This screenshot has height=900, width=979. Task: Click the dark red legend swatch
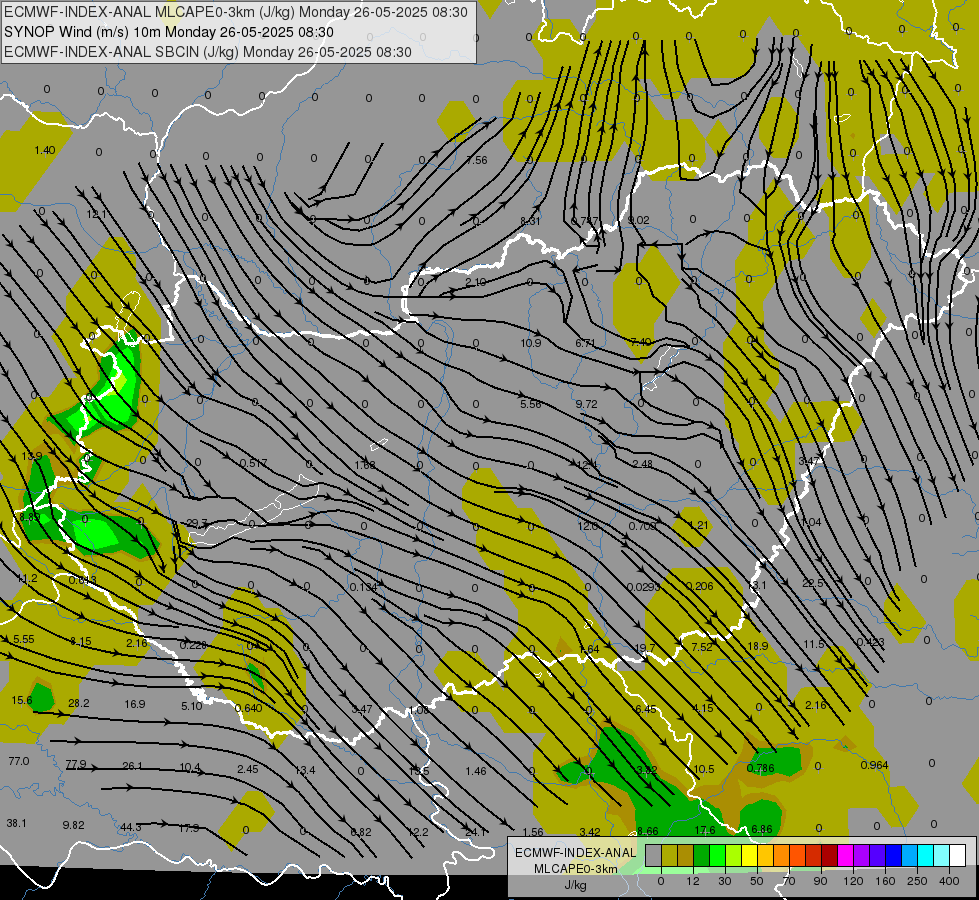pyautogui.click(x=830, y=855)
